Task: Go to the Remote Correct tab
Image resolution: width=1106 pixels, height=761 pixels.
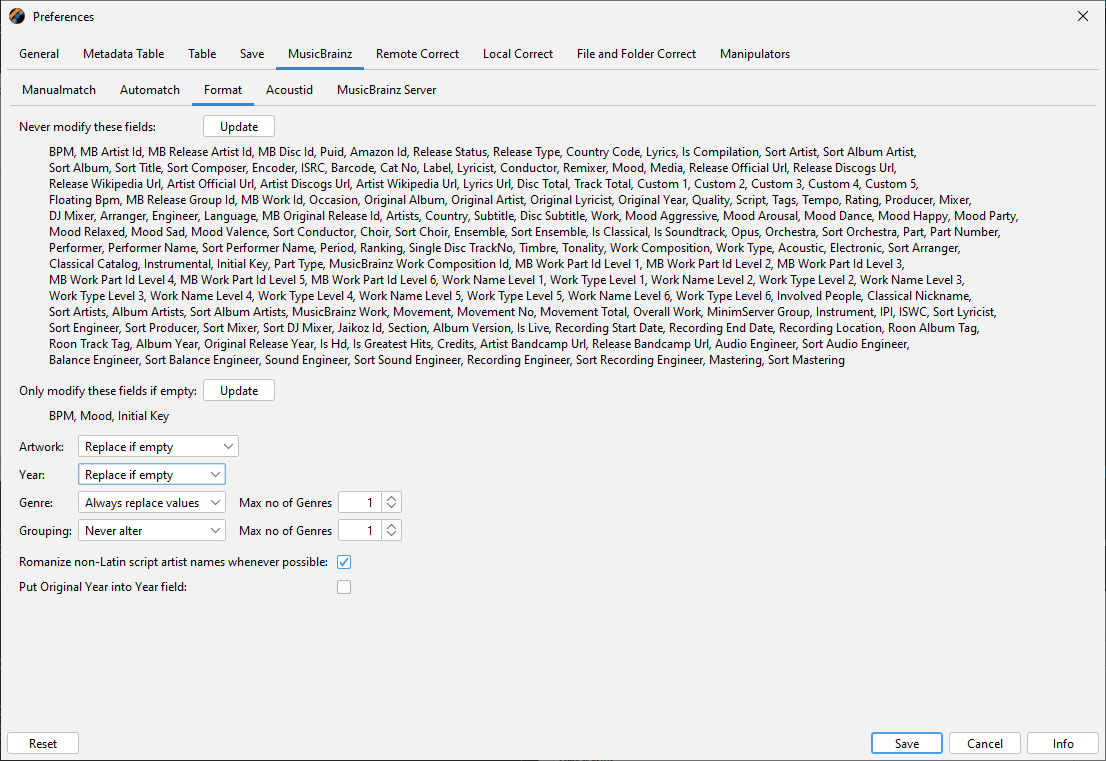Action: pyautogui.click(x=417, y=54)
